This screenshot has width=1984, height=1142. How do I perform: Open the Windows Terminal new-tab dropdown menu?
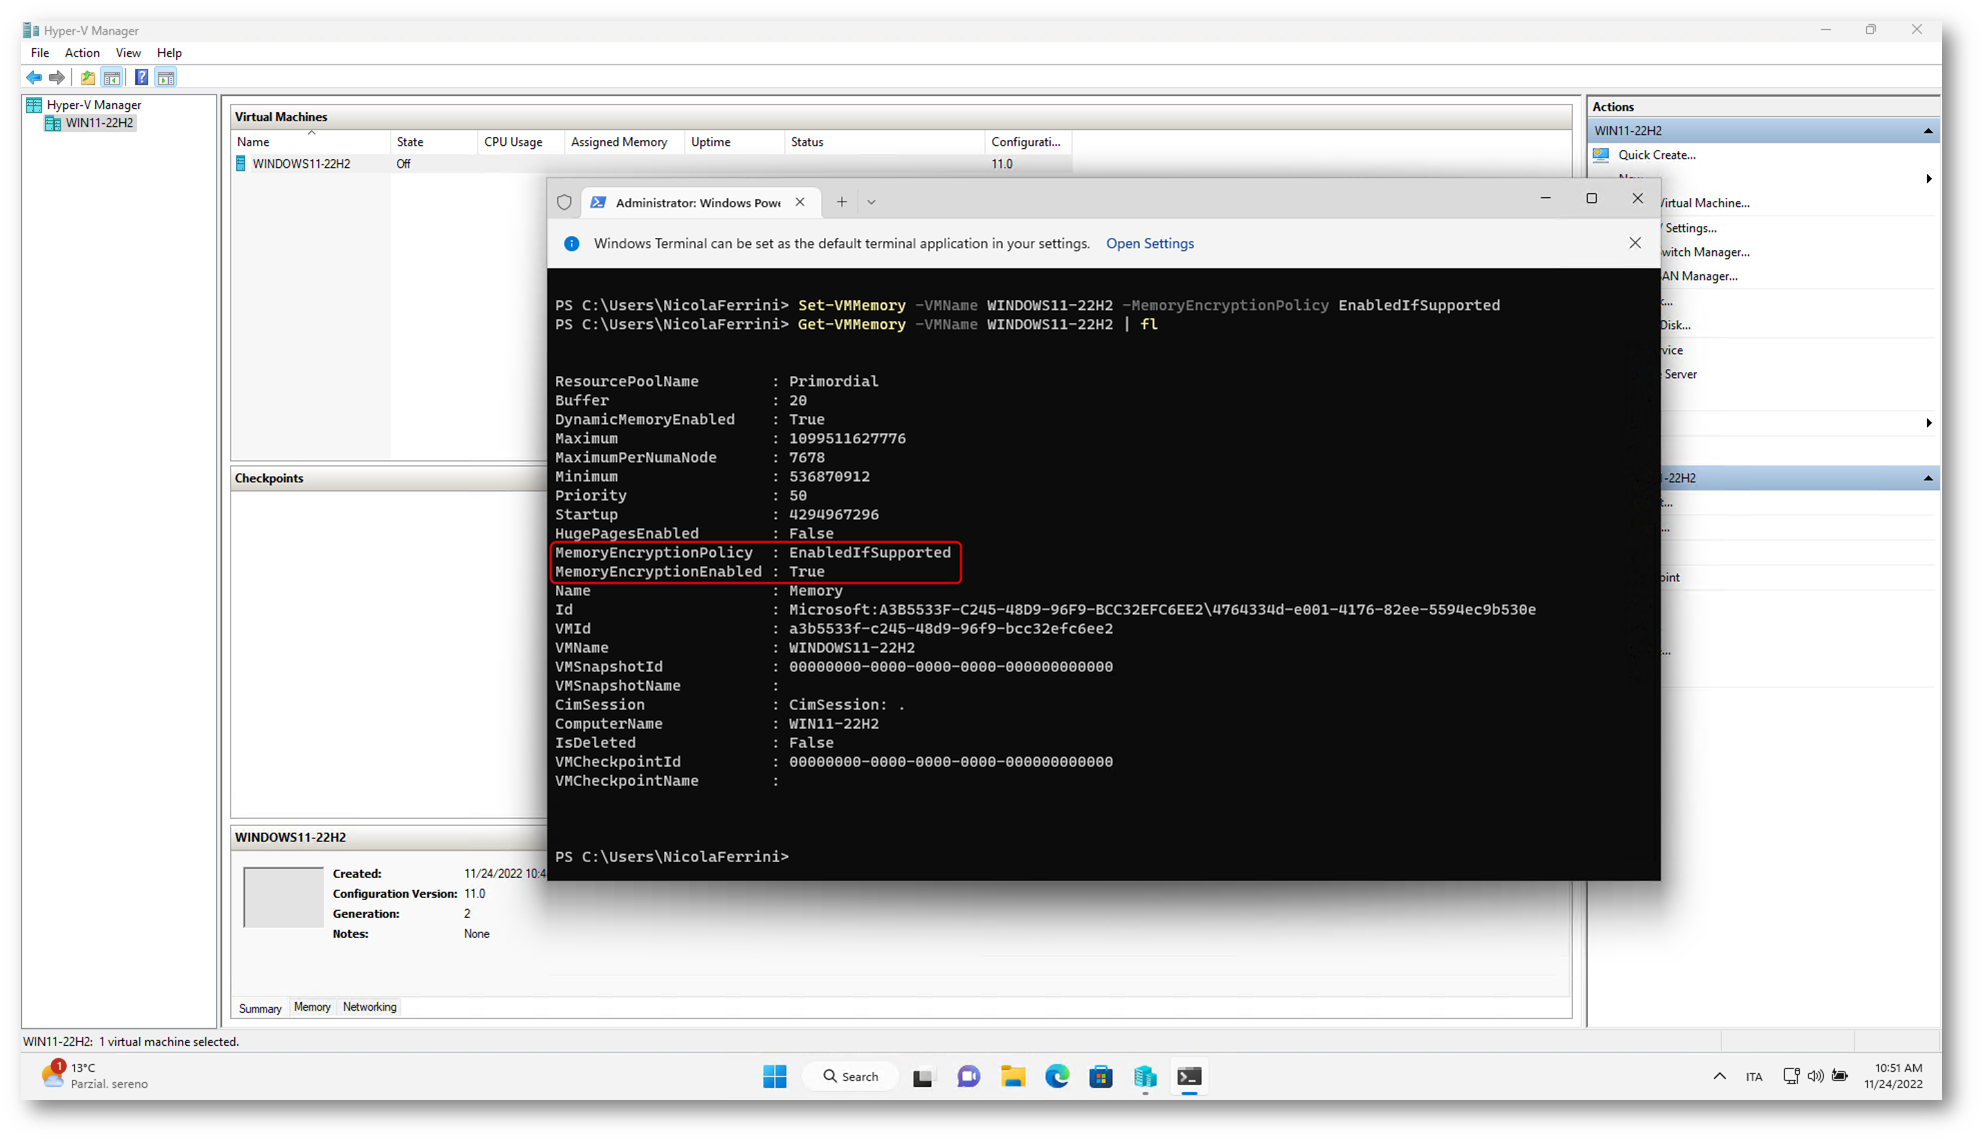pos(872,202)
